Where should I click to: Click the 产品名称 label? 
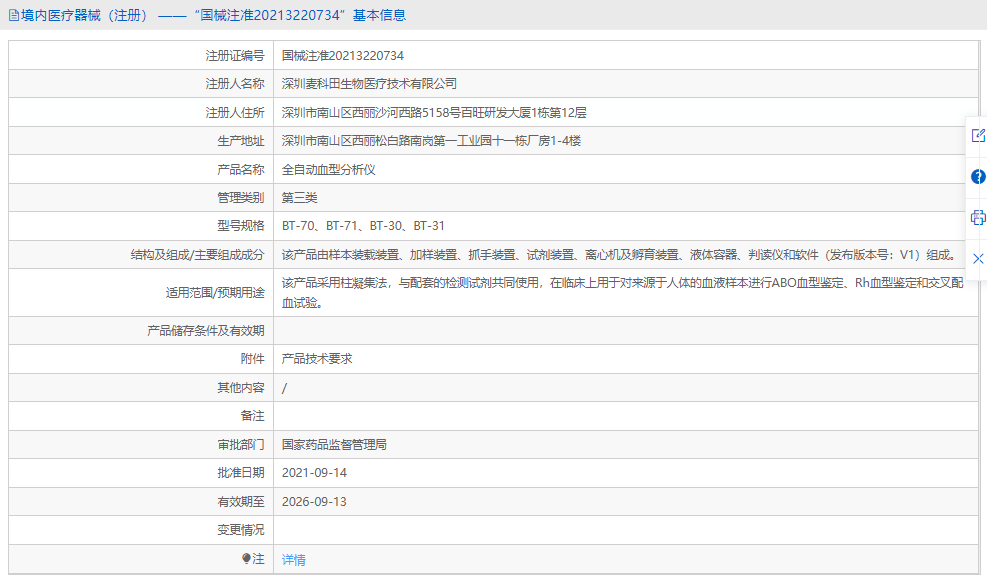pyautogui.click(x=241, y=169)
